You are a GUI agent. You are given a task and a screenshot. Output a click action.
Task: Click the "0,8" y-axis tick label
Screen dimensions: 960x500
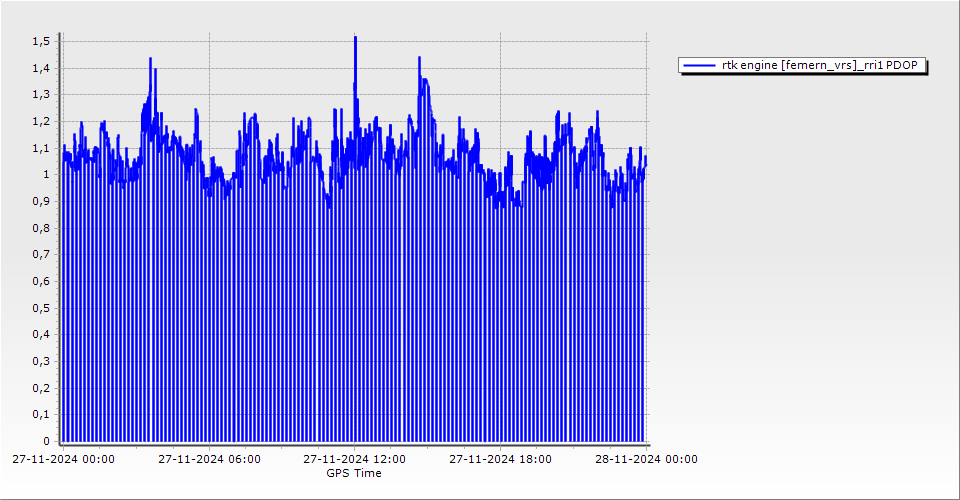click(41, 228)
